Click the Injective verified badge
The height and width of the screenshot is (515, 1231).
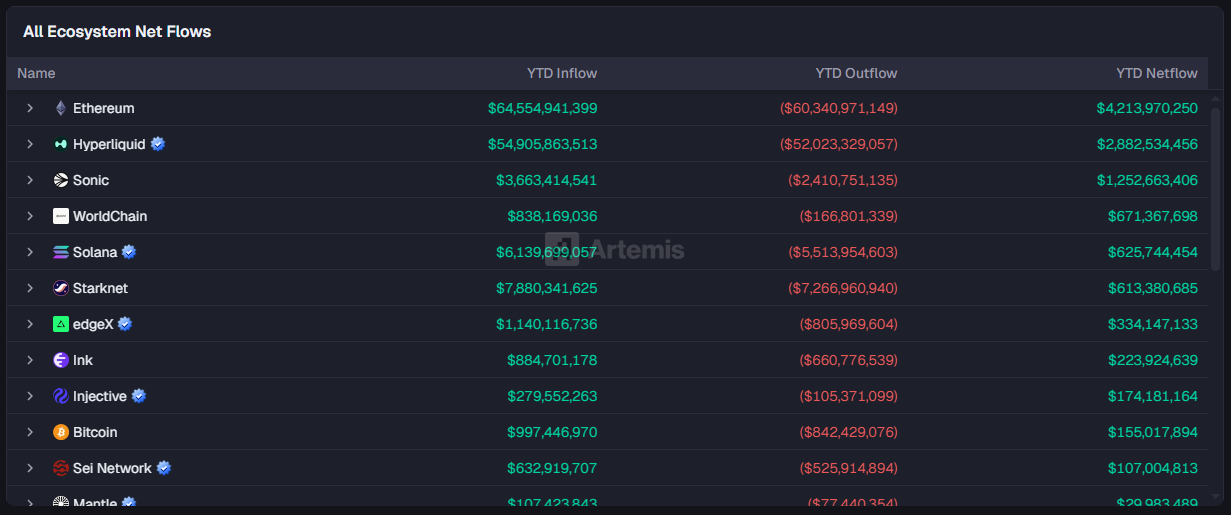tap(139, 396)
